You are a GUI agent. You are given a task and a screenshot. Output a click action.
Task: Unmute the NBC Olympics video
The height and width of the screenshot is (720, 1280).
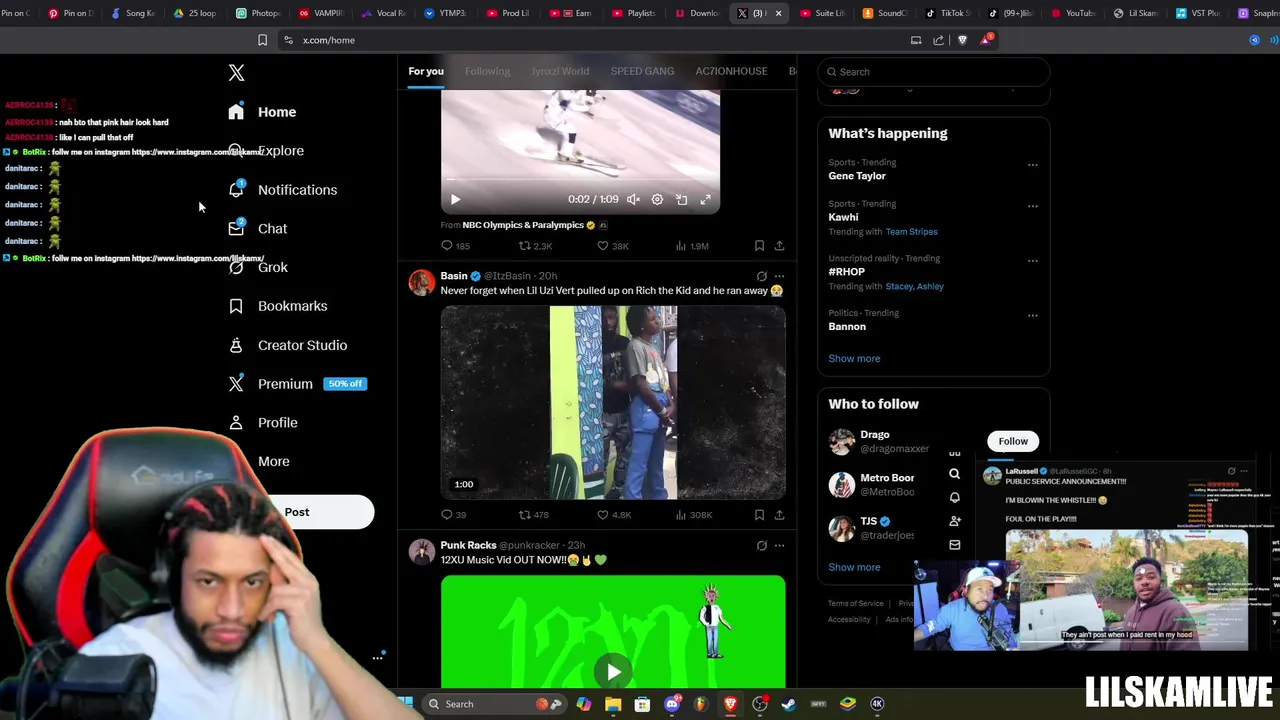click(x=633, y=199)
